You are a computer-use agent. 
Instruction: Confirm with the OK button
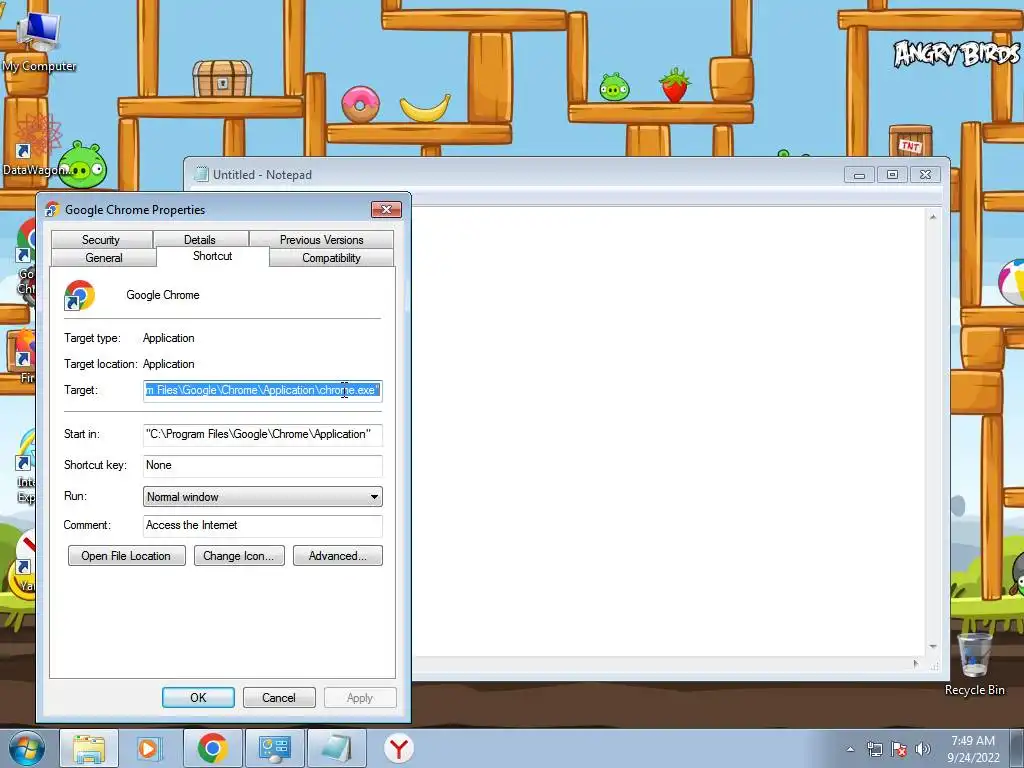click(x=198, y=697)
